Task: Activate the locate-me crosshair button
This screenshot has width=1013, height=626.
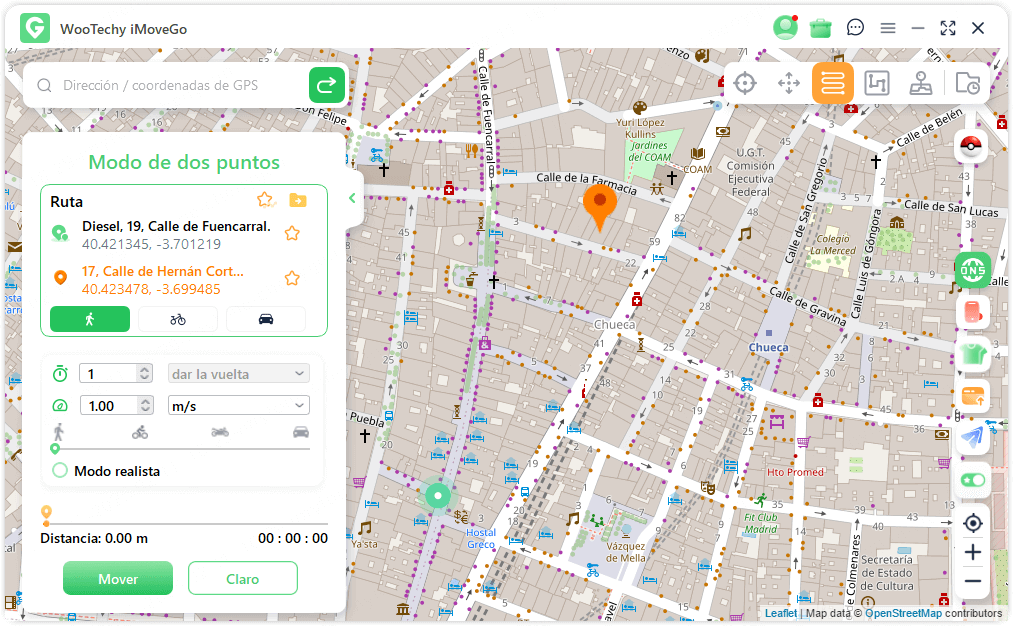Action: pyautogui.click(x=971, y=523)
